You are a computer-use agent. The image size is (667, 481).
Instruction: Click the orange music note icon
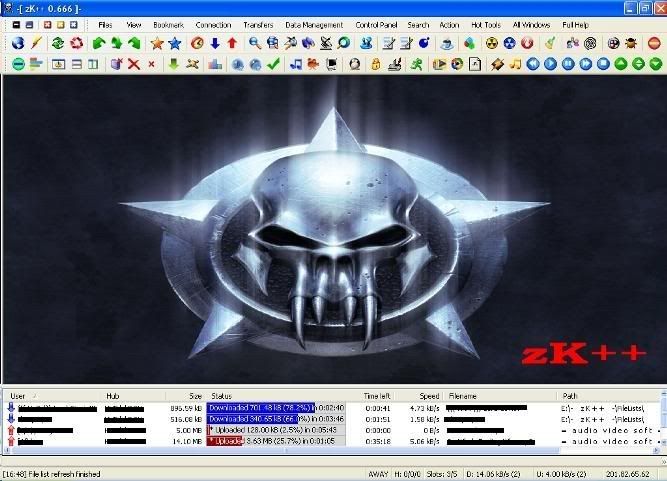pos(515,64)
